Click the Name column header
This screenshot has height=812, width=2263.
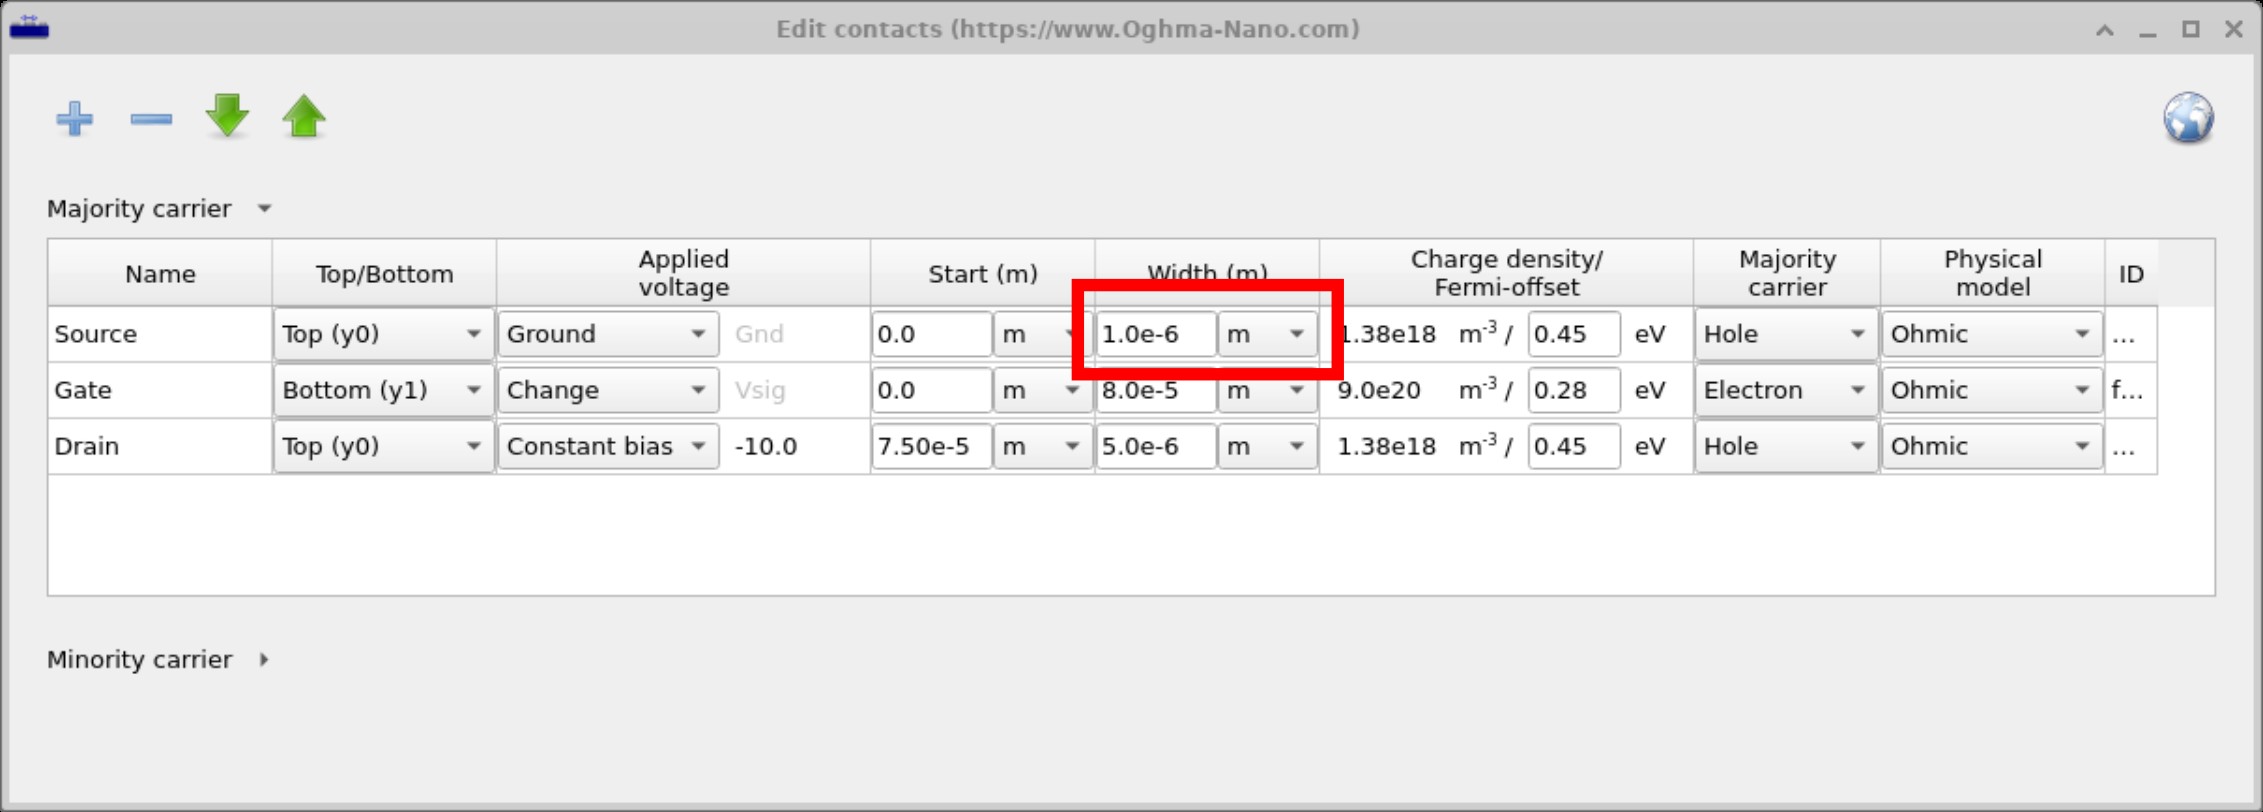coord(160,273)
